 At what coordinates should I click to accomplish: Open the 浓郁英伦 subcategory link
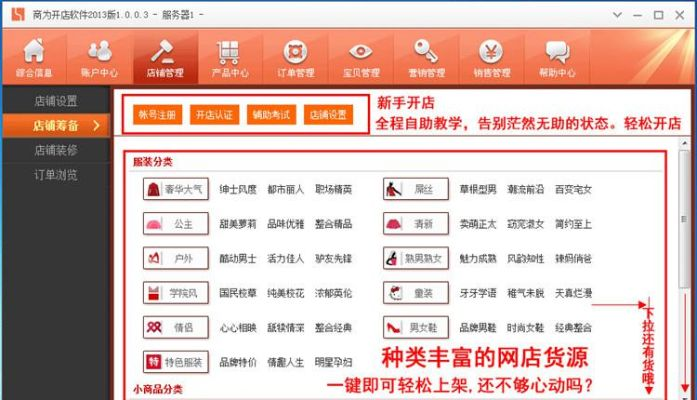333,293
